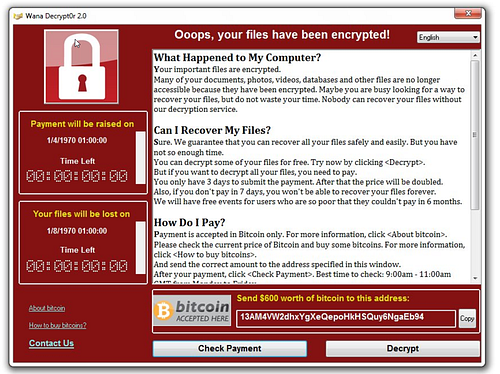Click the Decrypt button
This screenshot has width=500, height=374.
click(x=403, y=349)
